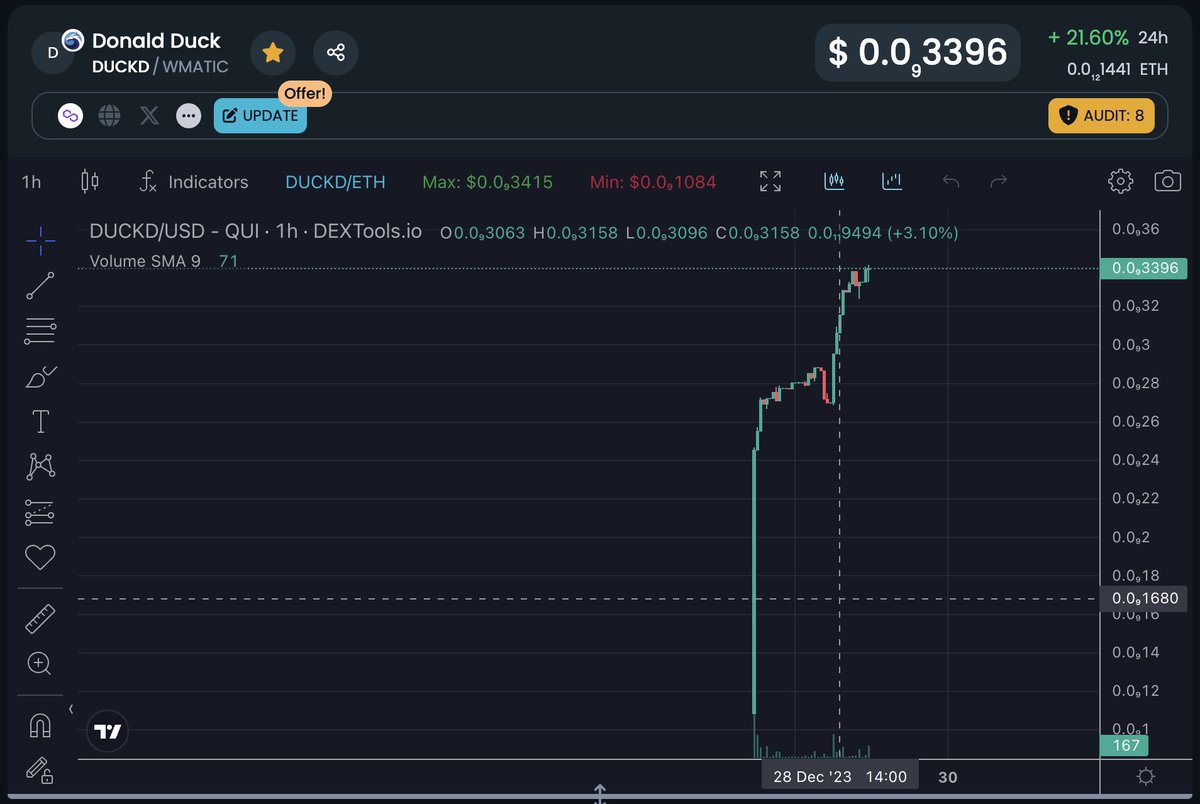Open token website globe icon
This screenshot has width=1200, height=804.
(x=109, y=116)
